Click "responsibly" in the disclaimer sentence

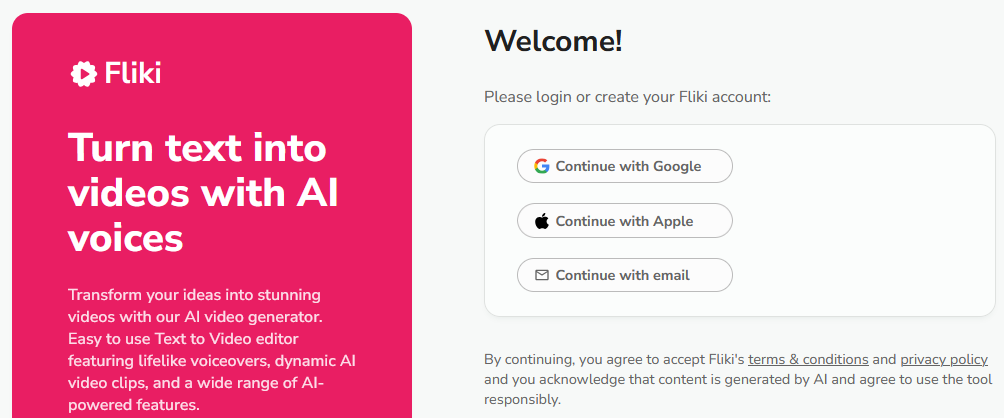tap(523, 400)
